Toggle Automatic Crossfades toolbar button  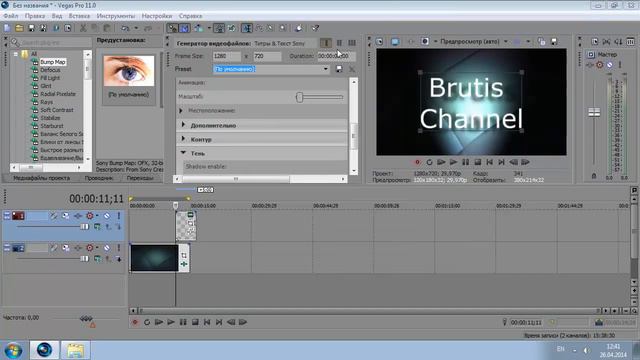184,28
